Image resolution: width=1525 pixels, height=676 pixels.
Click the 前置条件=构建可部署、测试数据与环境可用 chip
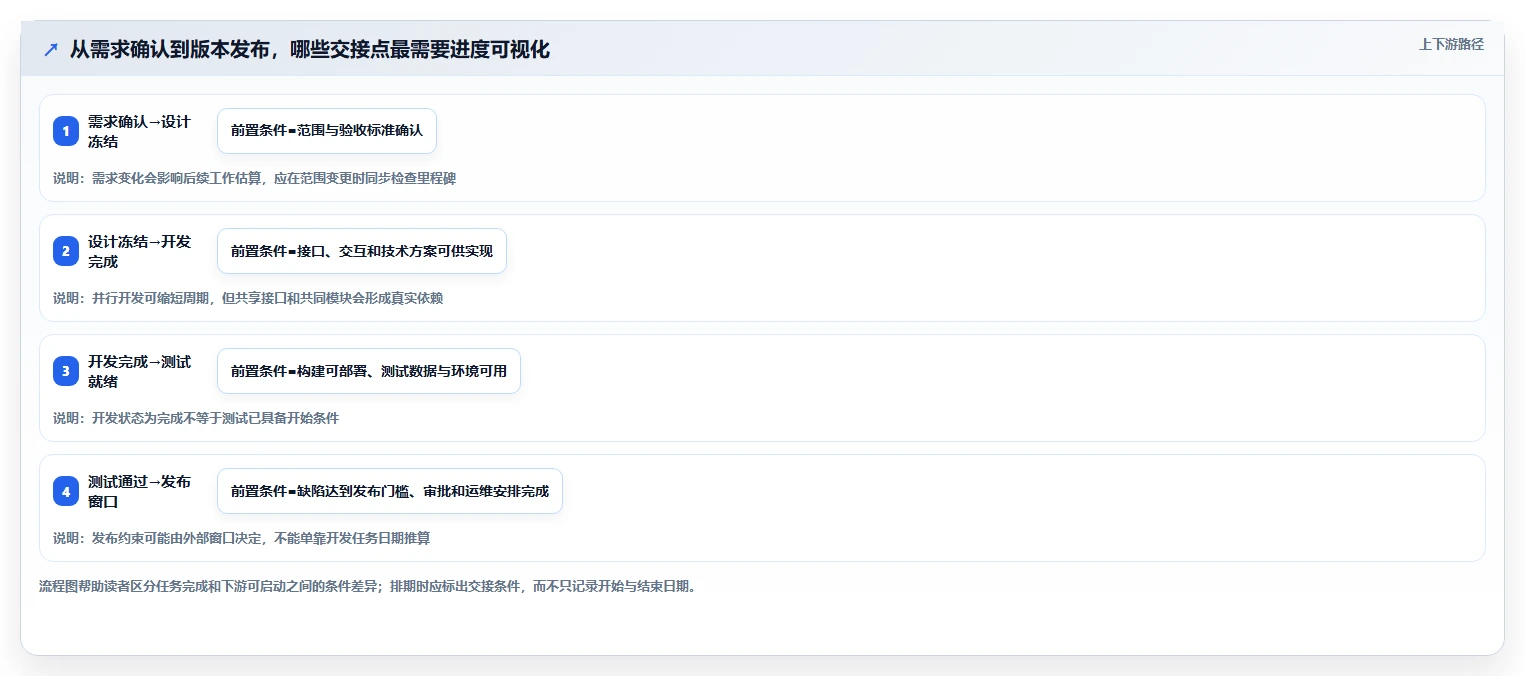tap(369, 371)
